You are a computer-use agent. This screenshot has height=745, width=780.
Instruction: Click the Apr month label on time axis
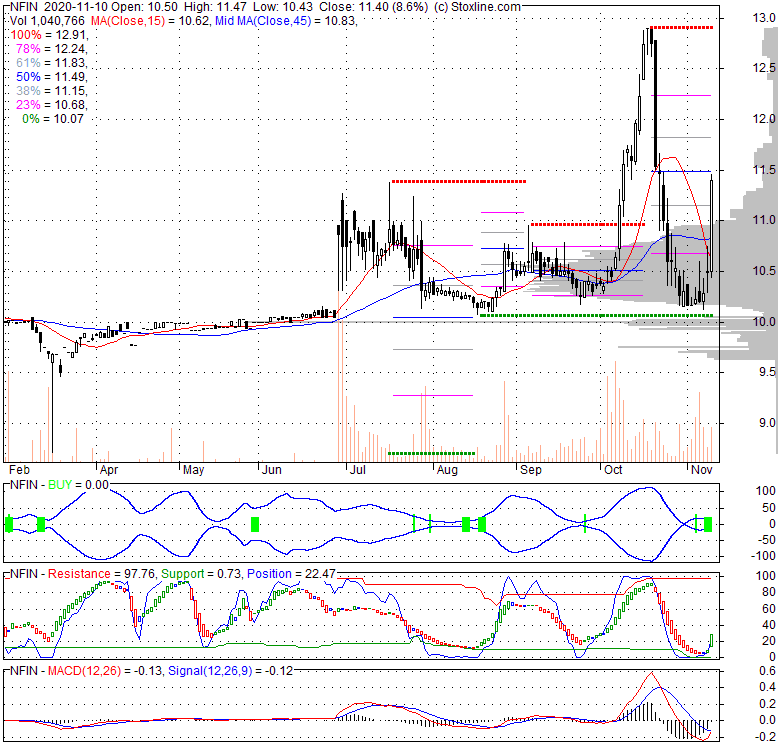108,469
